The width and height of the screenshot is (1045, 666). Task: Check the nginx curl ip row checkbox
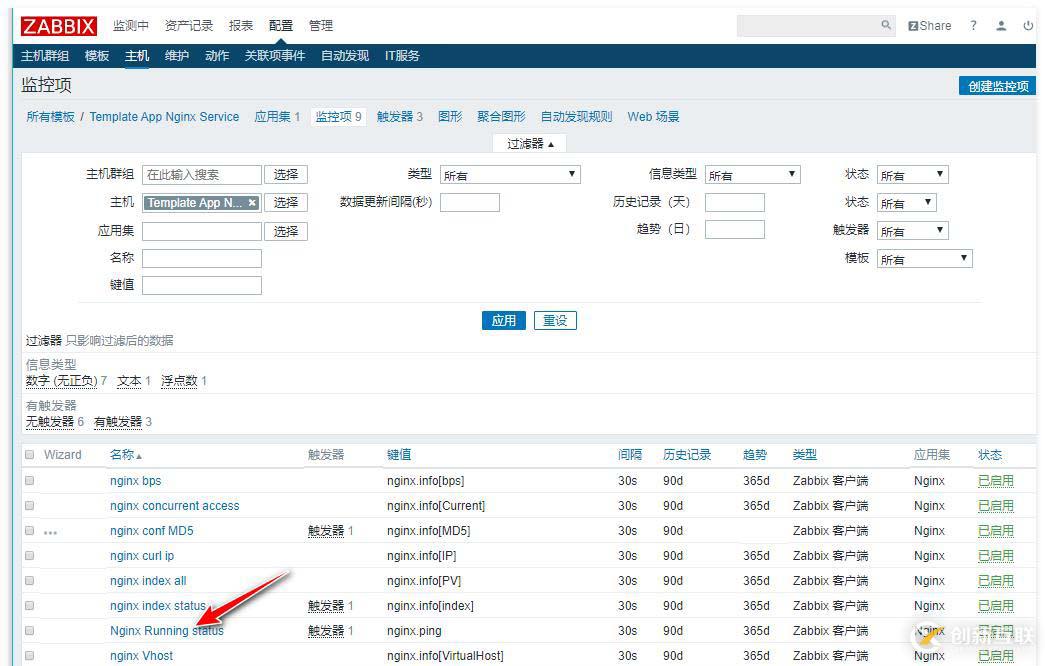click(x=29, y=555)
